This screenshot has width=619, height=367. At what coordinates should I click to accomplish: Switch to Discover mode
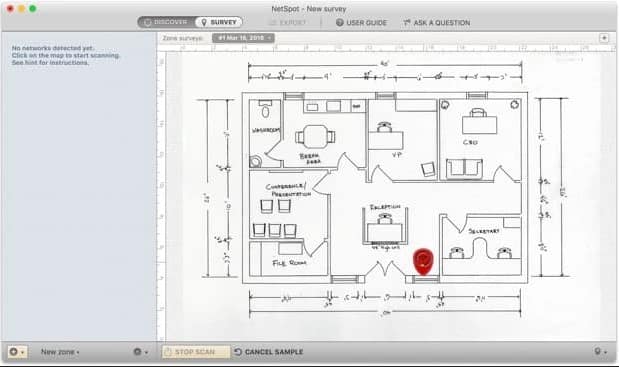click(x=166, y=22)
